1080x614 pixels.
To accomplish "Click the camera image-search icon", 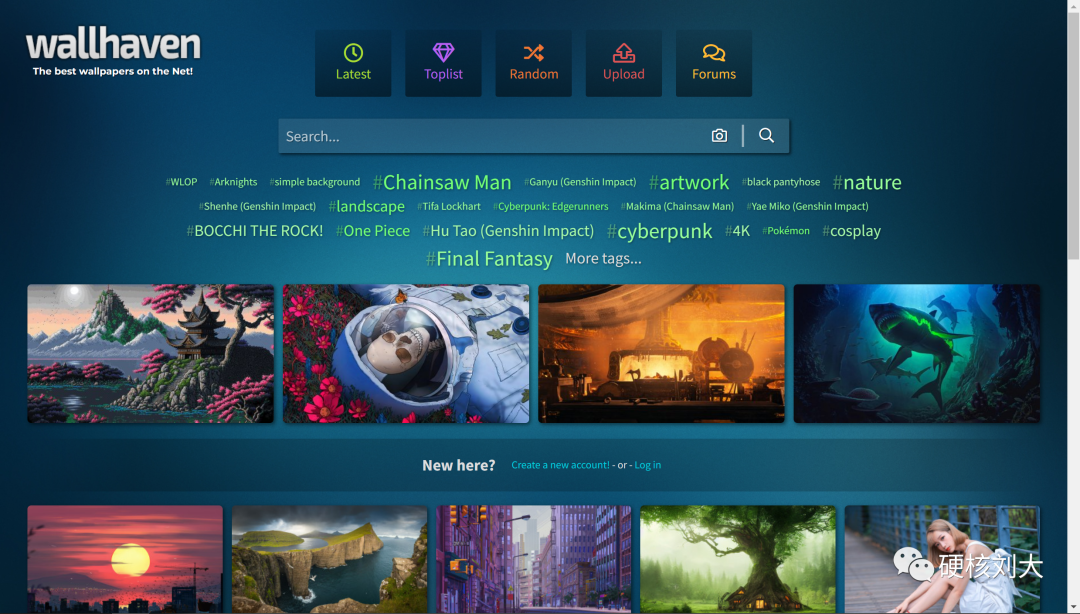I will (719, 136).
